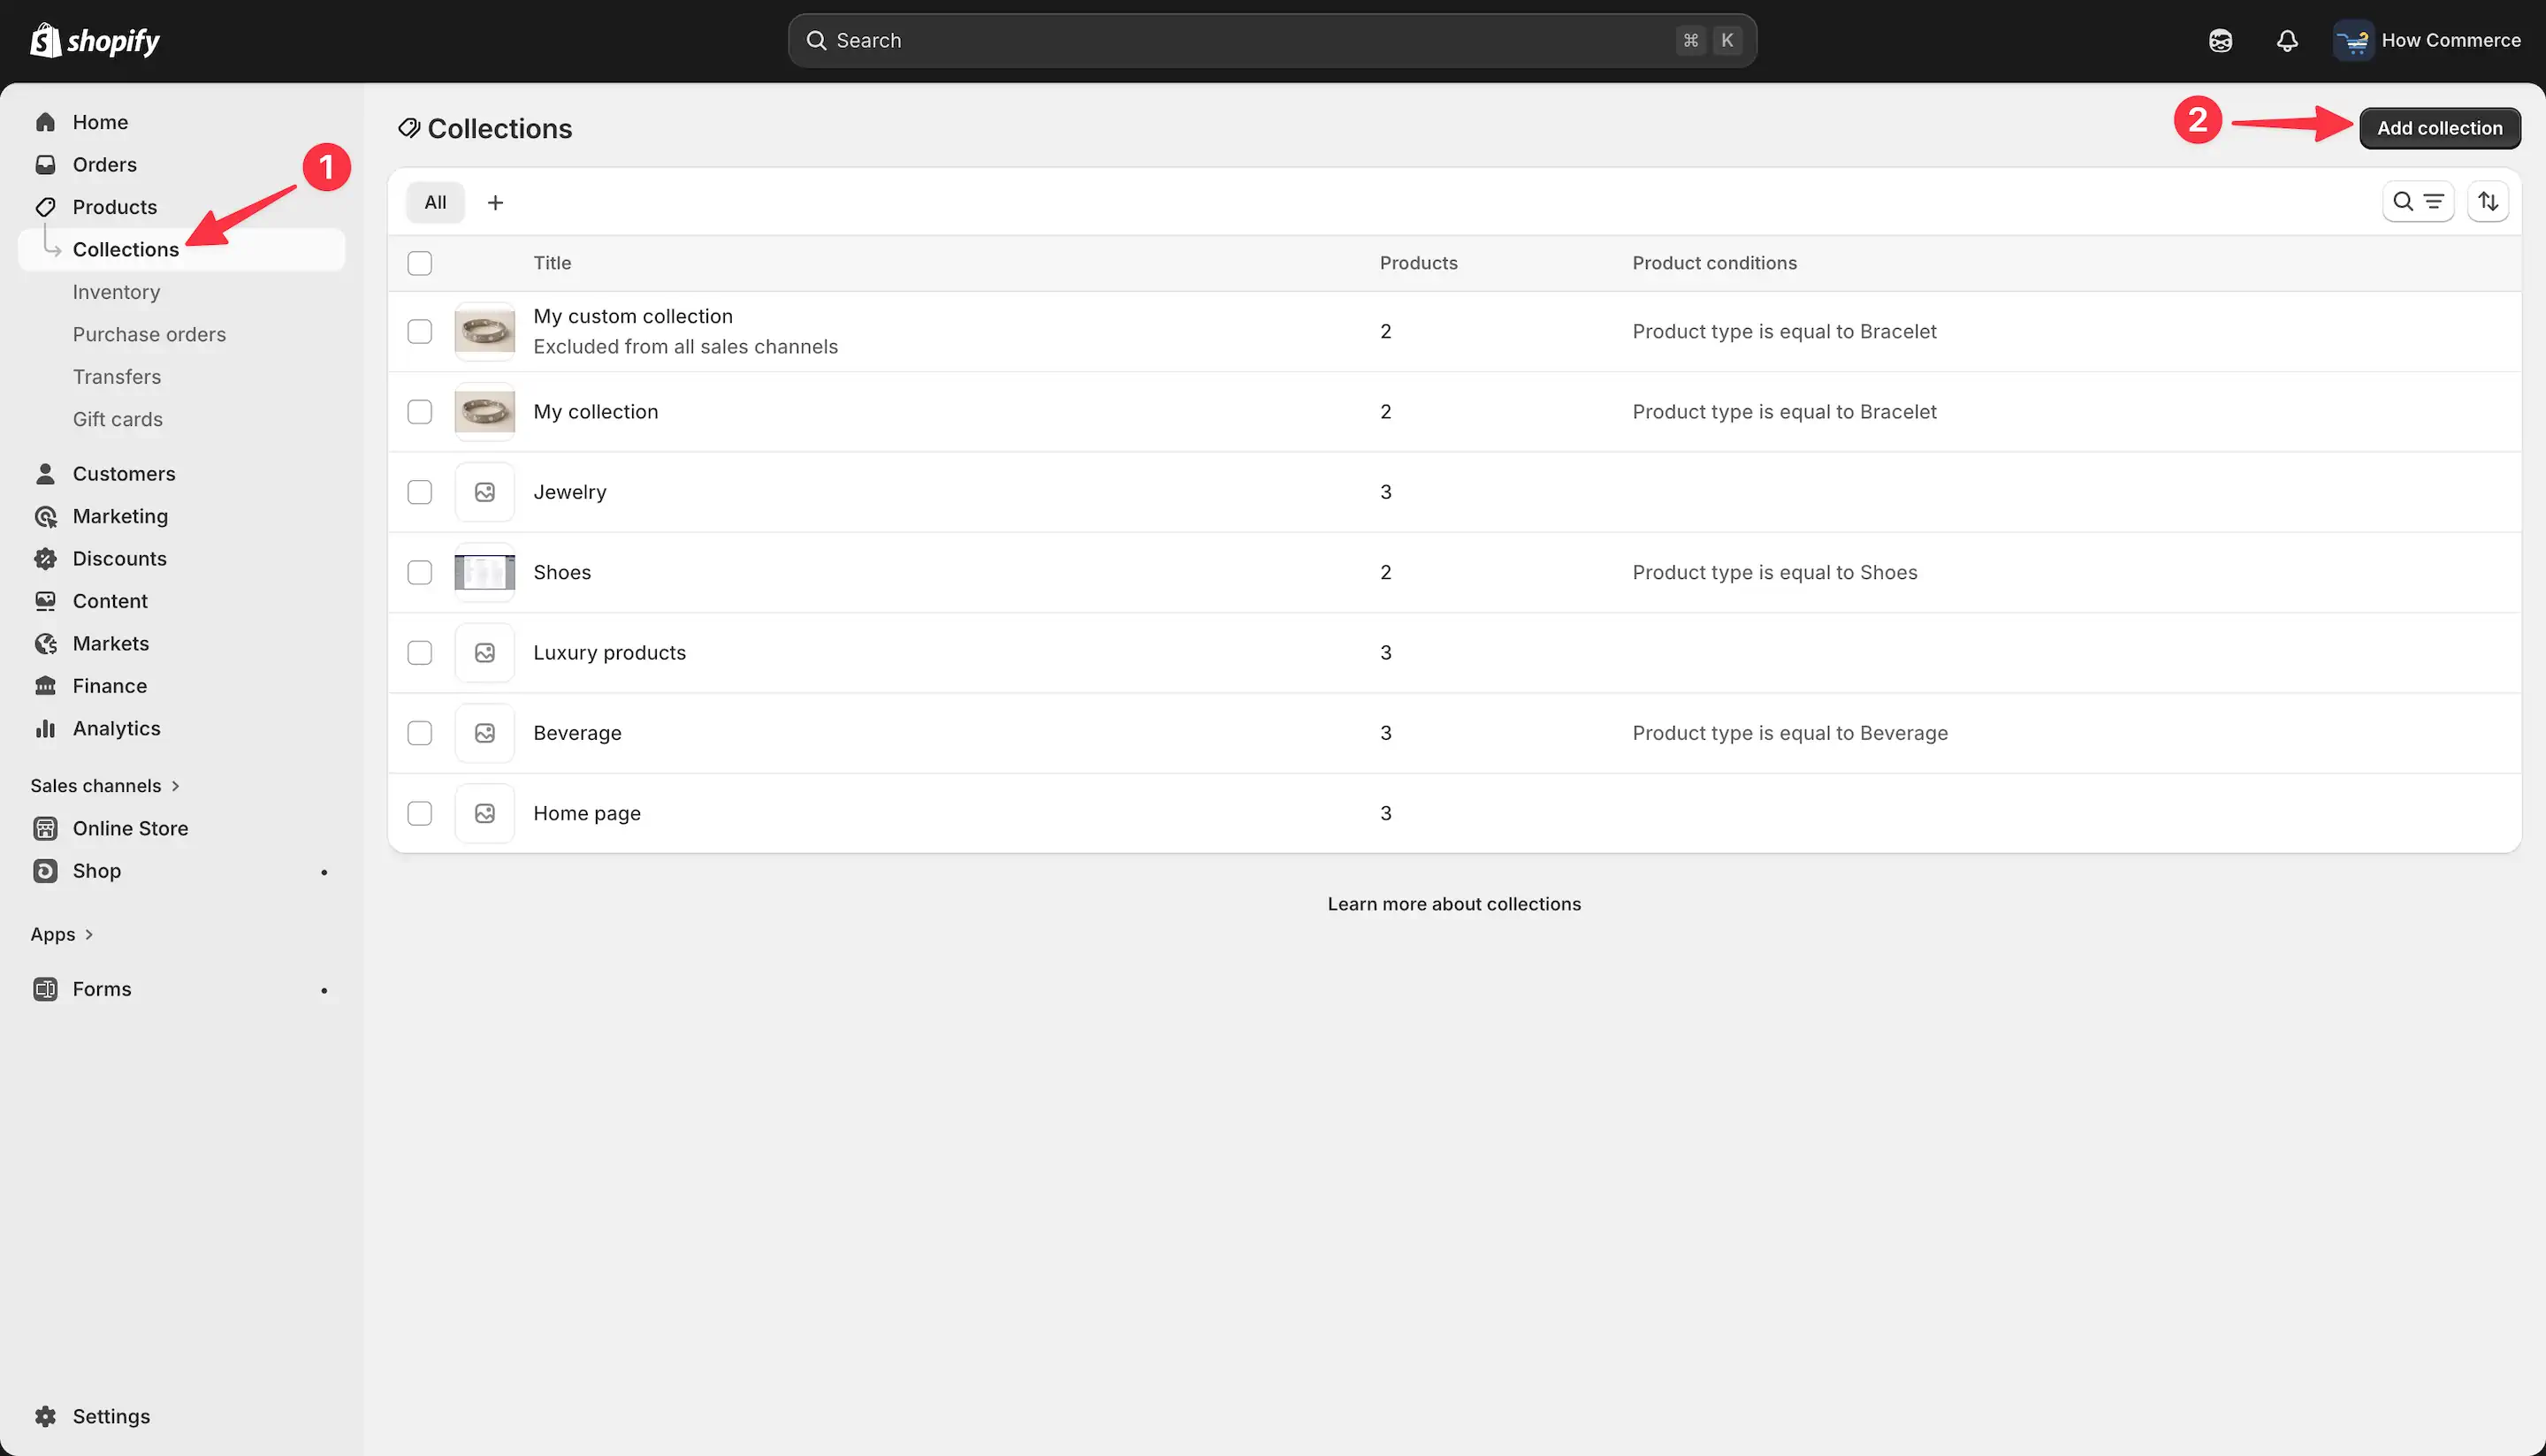Open the My collection title
Image resolution: width=2546 pixels, height=1456 pixels.
click(595, 412)
